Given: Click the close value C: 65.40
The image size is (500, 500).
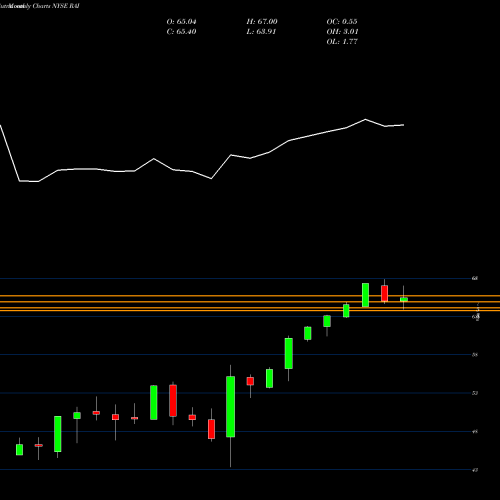Looking at the screenshot, I should (x=181, y=32).
